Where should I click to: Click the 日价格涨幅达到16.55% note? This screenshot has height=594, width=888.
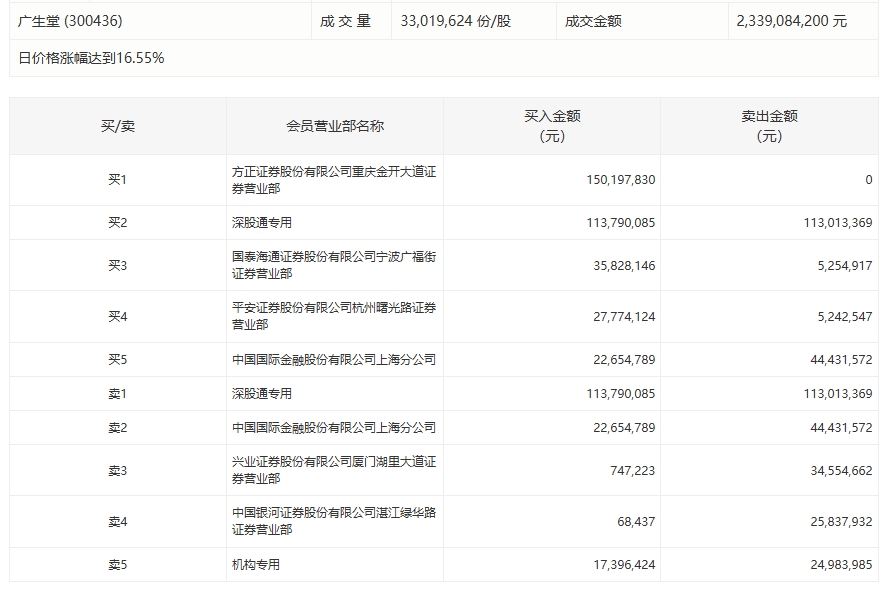pos(91,58)
